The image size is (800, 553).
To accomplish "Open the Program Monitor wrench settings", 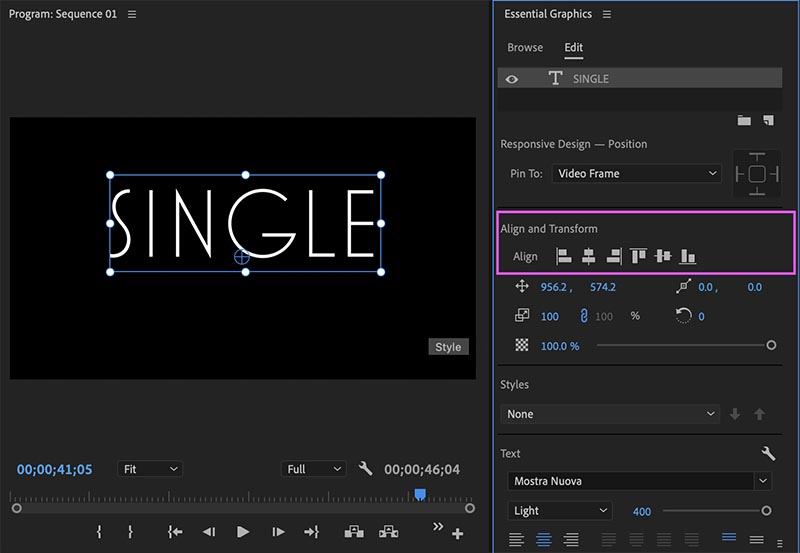I will click(x=365, y=469).
